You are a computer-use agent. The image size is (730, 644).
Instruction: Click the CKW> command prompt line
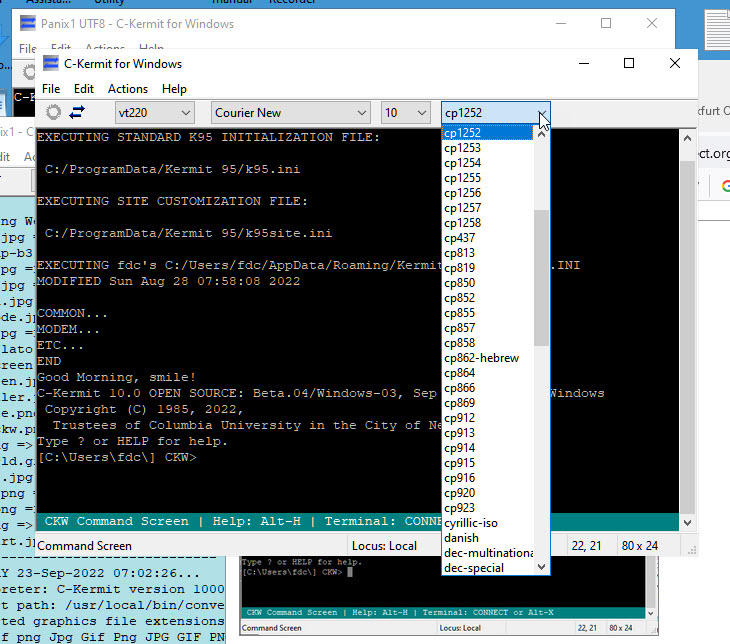(x=117, y=457)
